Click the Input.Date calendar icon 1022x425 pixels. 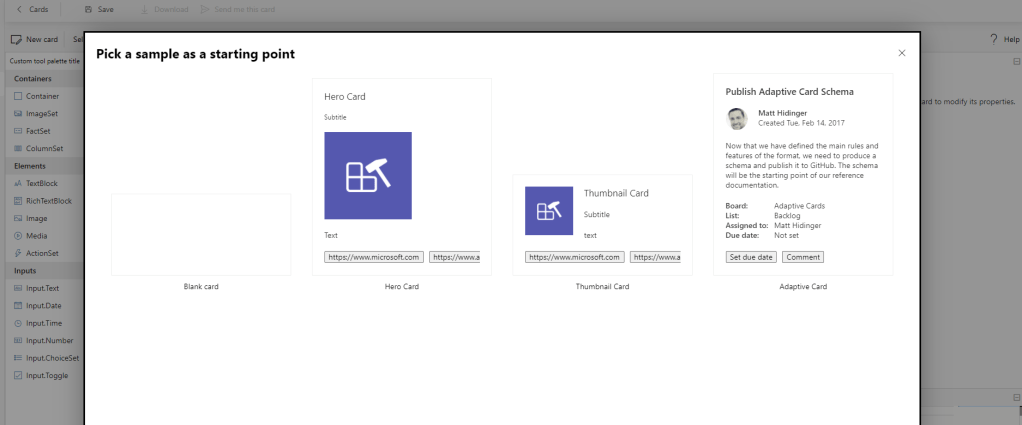point(17,306)
